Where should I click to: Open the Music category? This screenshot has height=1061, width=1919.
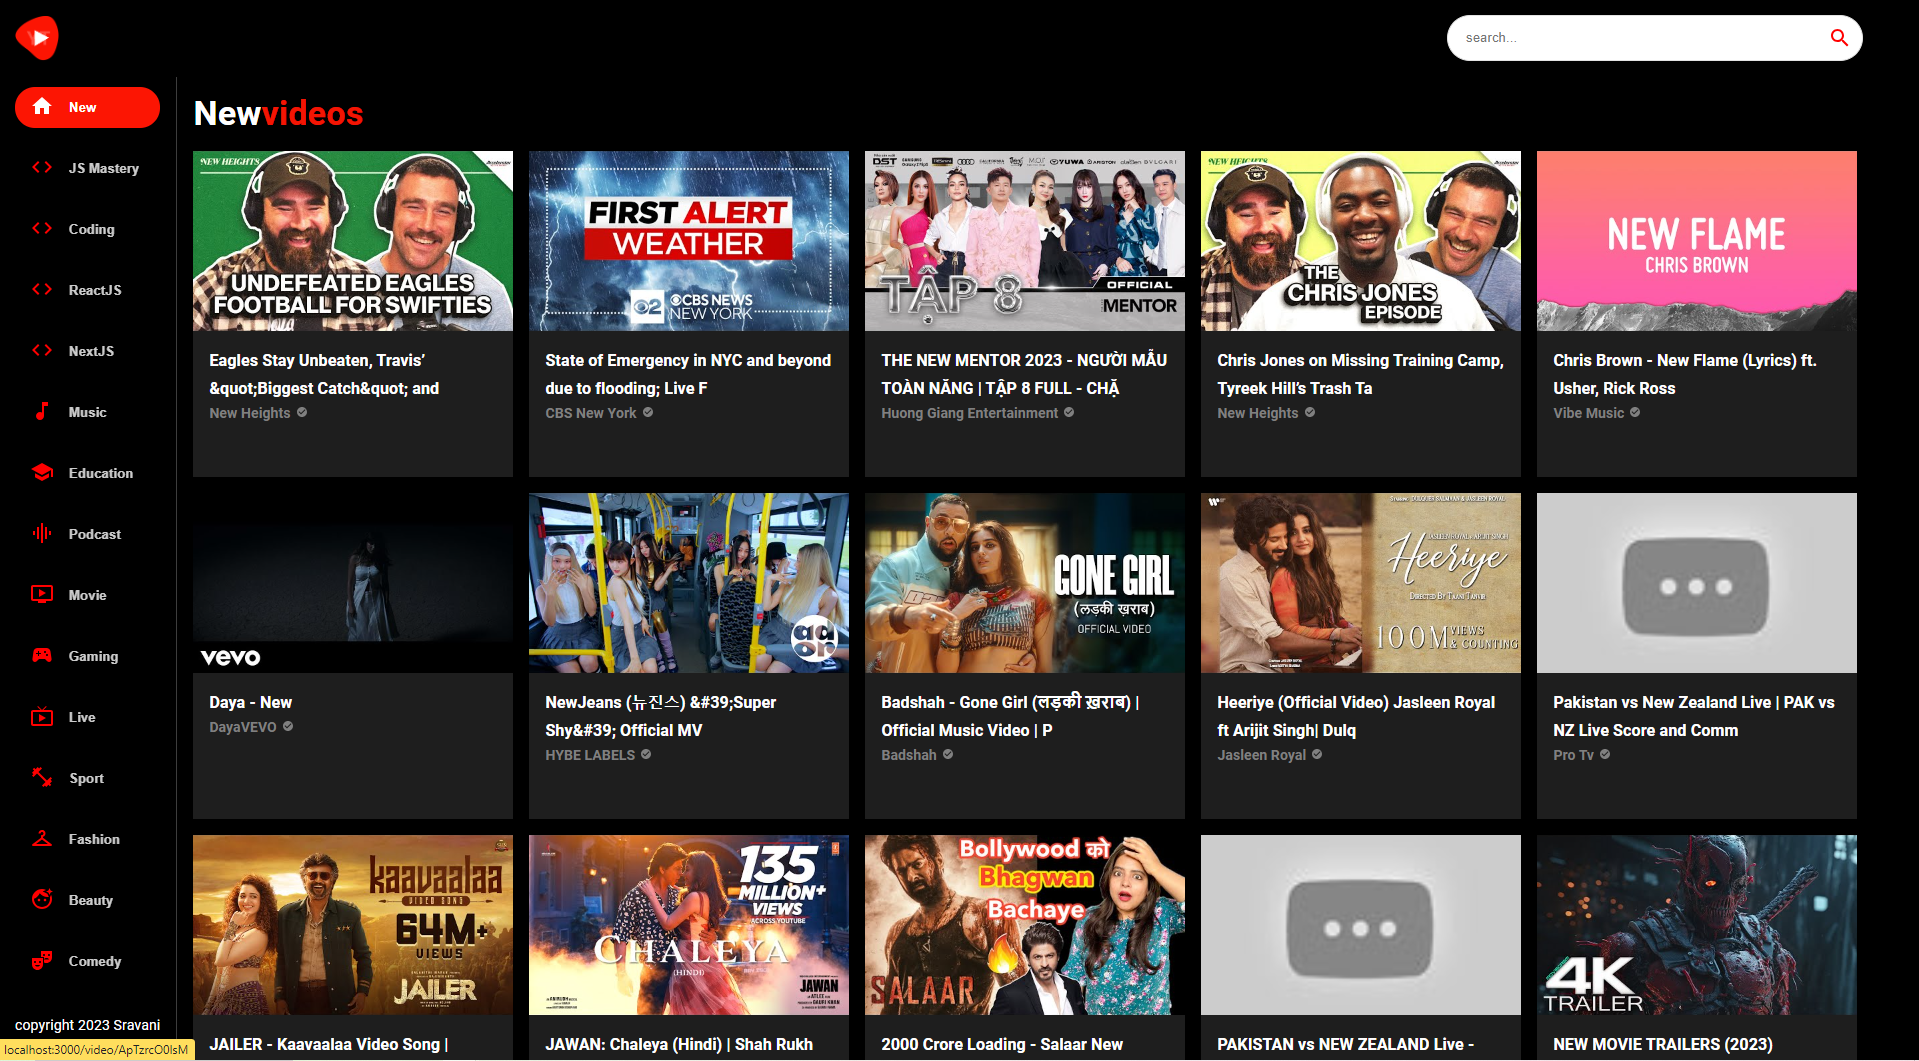point(87,412)
